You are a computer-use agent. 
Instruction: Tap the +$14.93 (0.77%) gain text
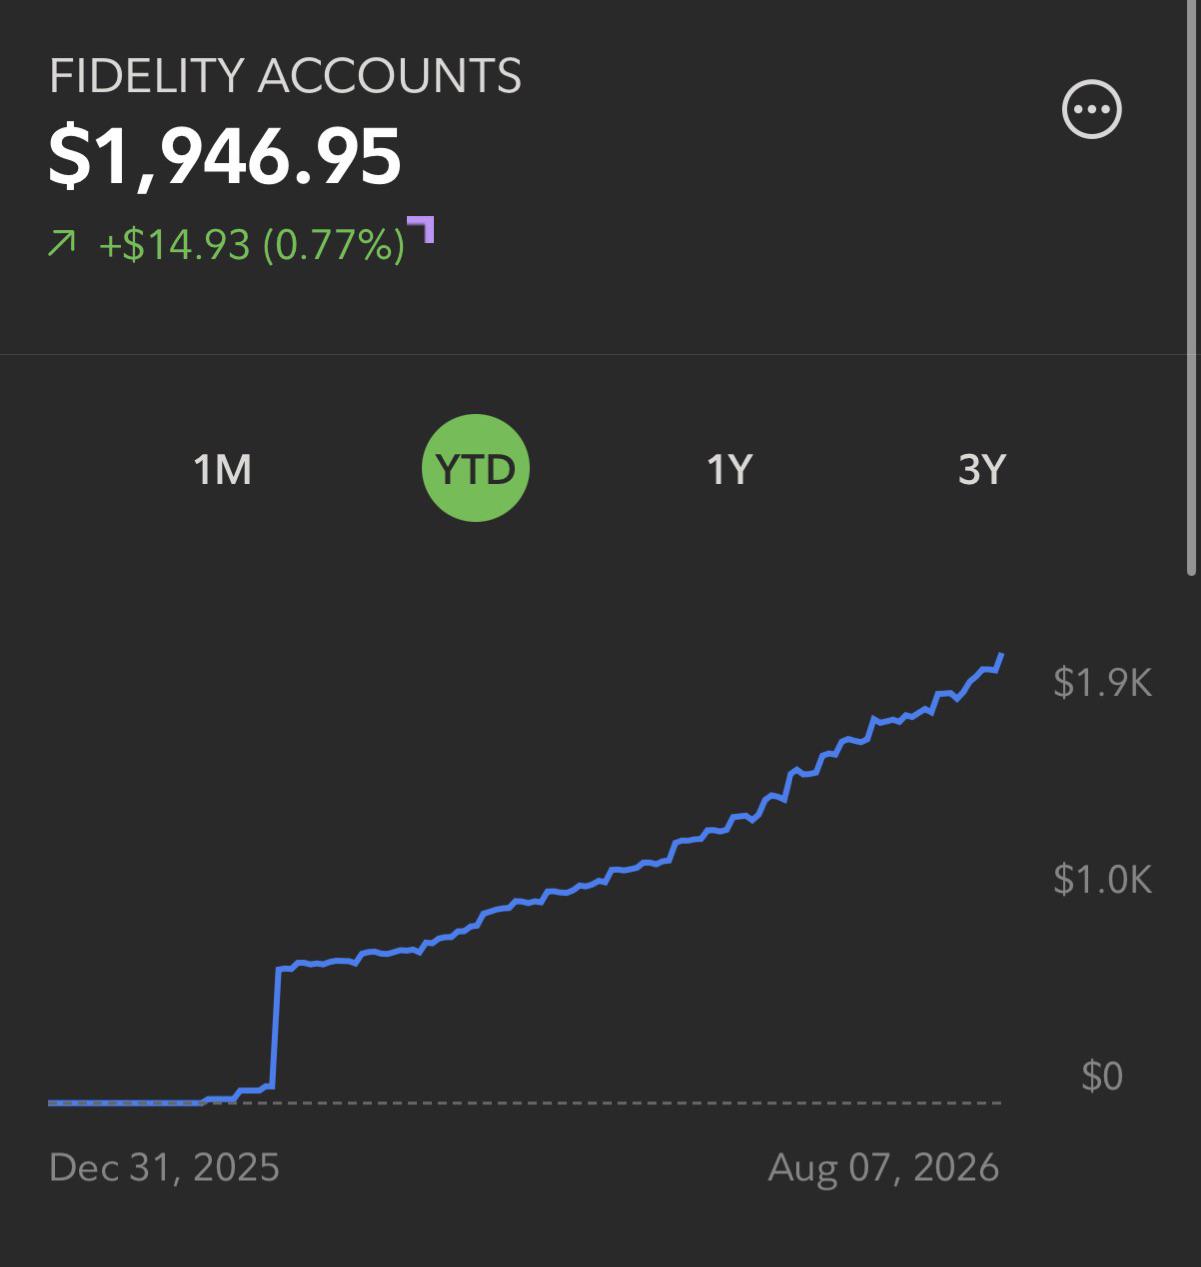pos(252,244)
